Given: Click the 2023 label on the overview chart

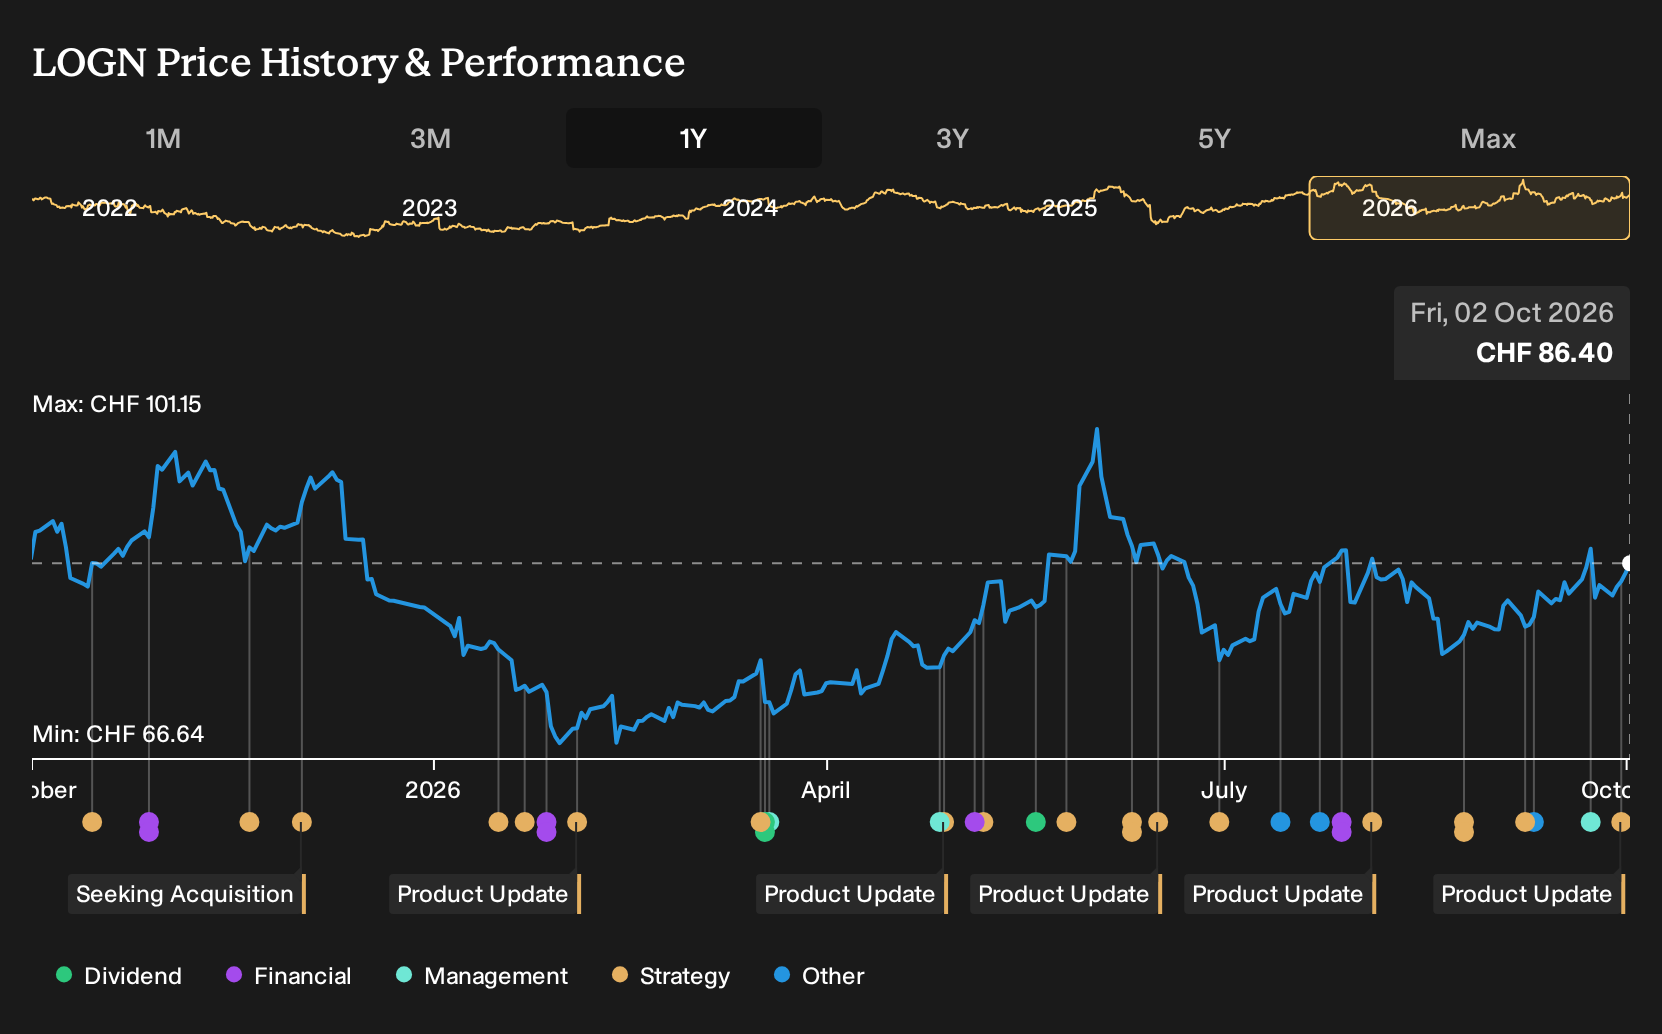Looking at the screenshot, I should click(429, 208).
